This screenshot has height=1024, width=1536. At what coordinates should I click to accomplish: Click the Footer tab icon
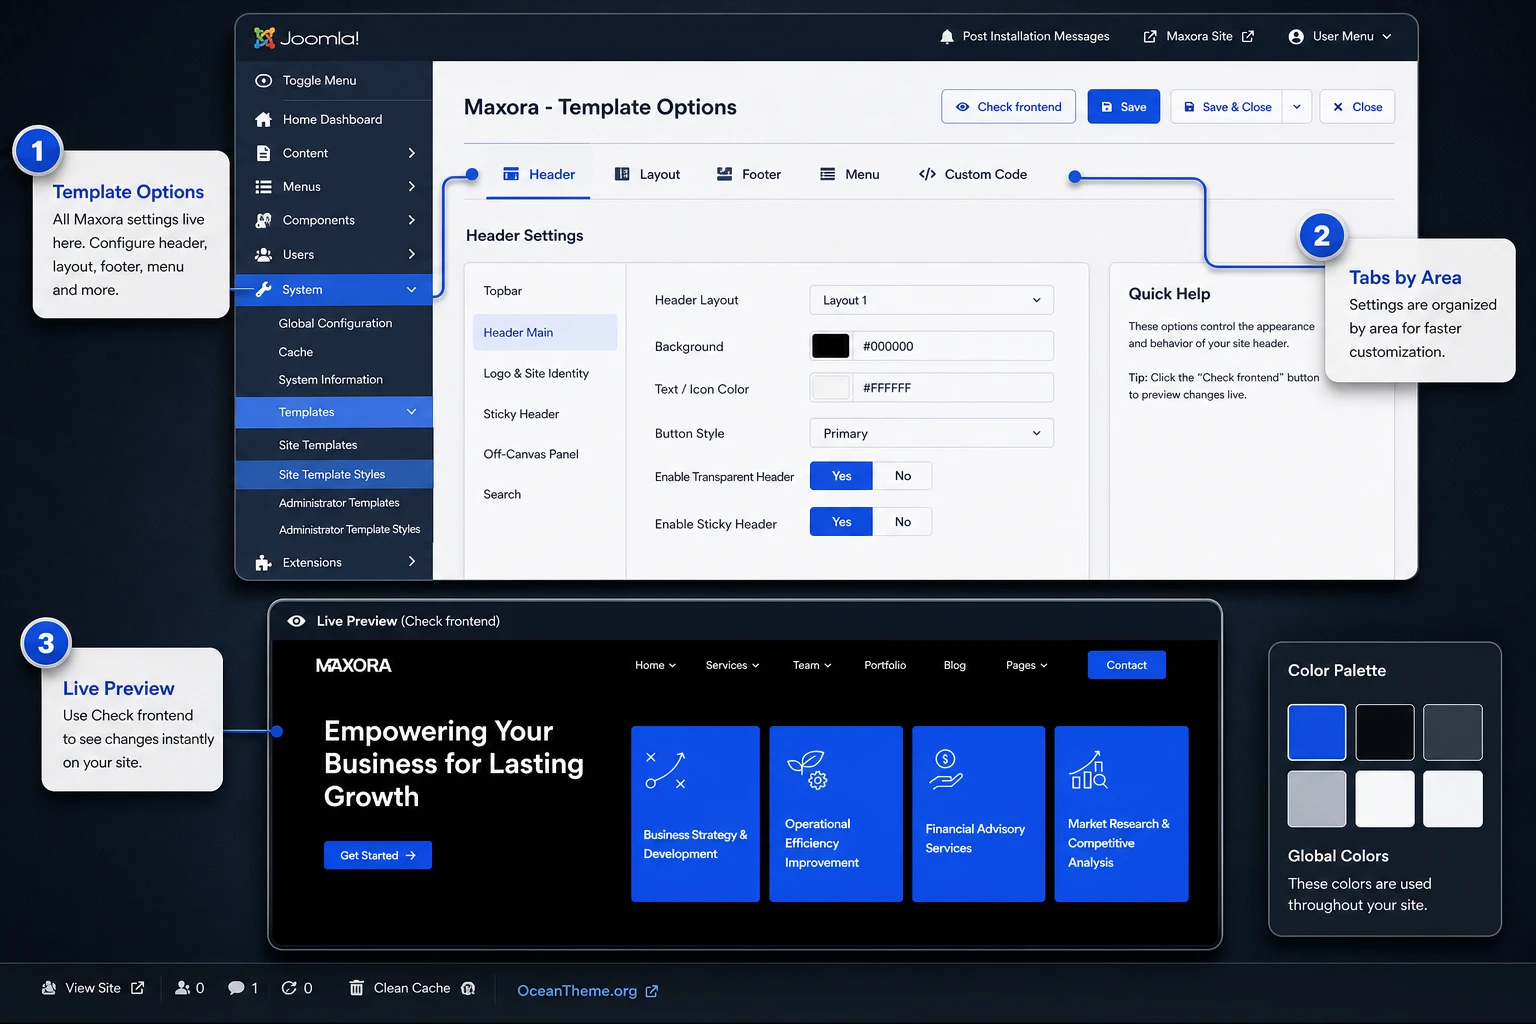pos(724,174)
